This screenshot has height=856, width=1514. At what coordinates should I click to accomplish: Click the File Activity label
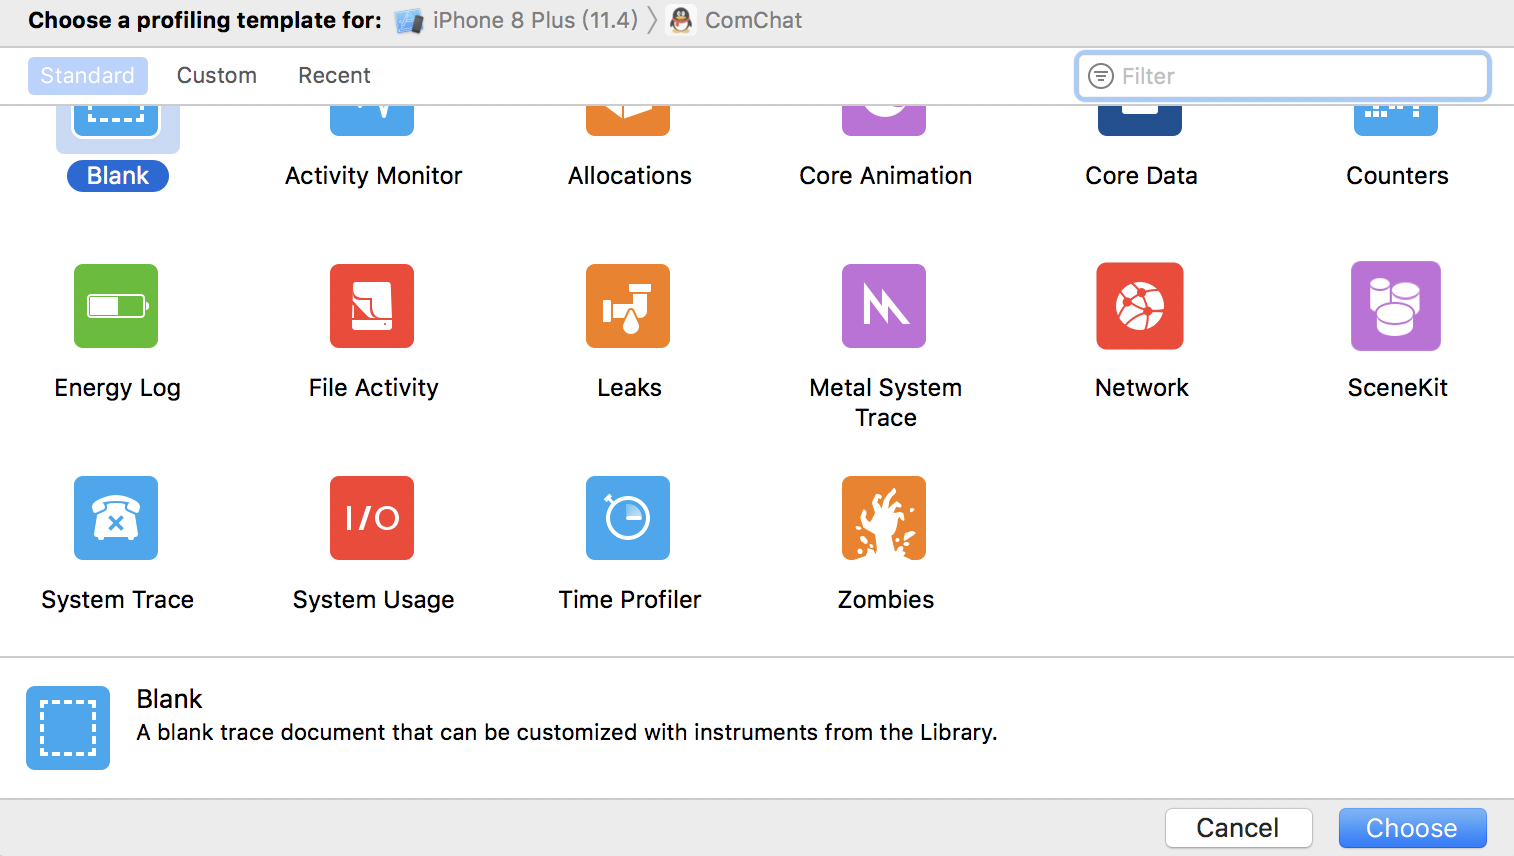(373, 388)
